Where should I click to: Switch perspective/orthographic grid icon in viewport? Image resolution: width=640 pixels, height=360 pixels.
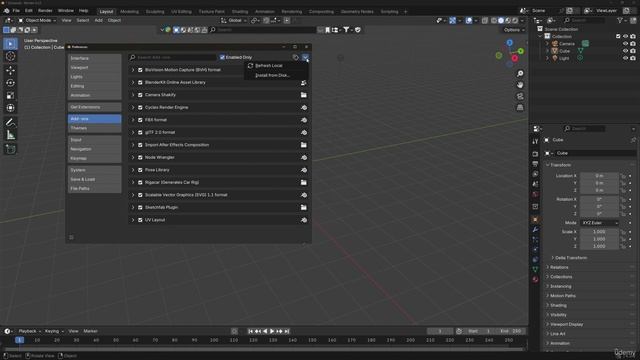point(520,107)
